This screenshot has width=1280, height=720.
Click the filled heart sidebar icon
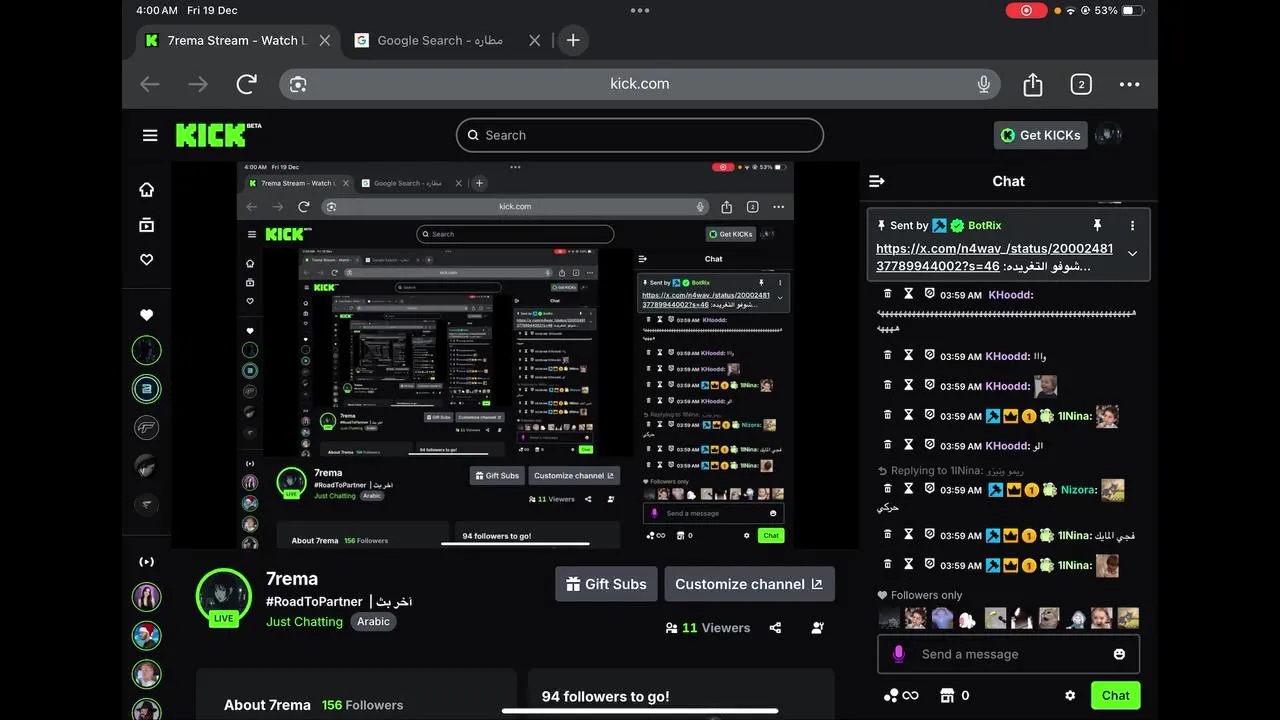click(x=147, y=315)
